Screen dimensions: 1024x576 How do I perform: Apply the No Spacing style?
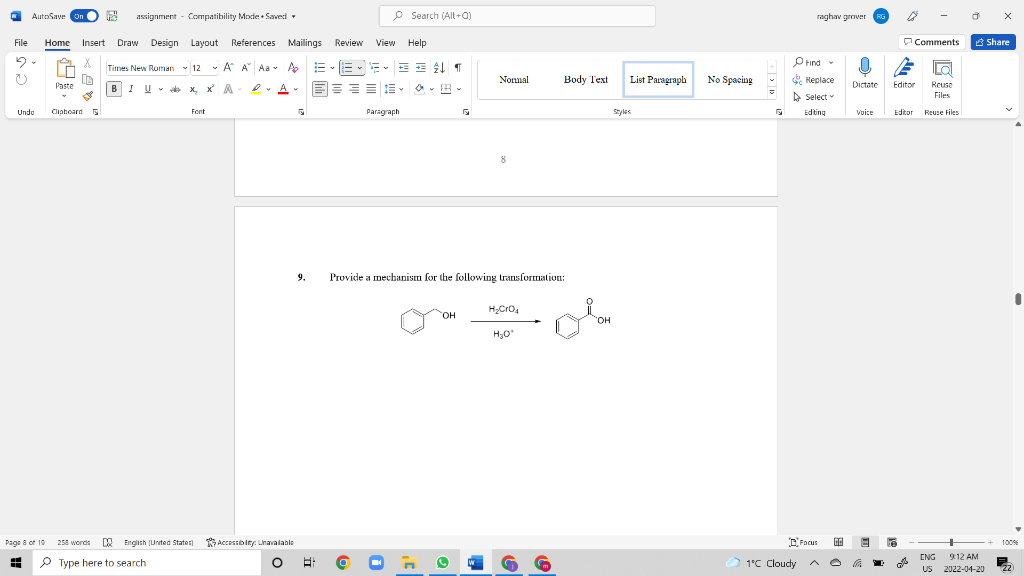[x=731, y=79]
